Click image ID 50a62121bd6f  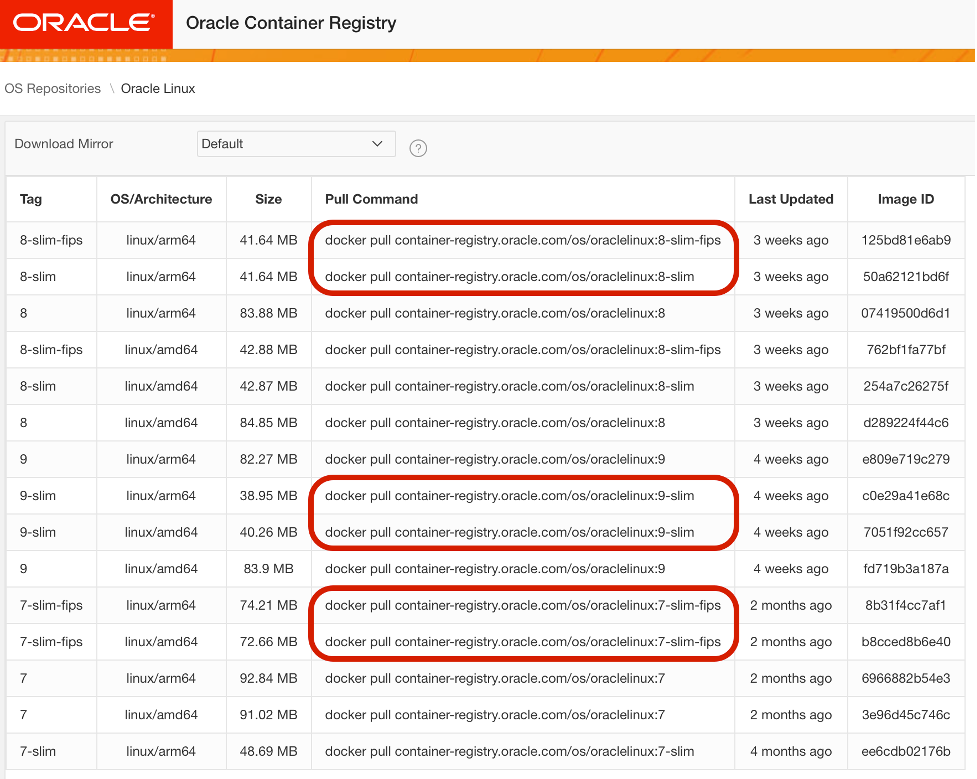click(906, 277)
